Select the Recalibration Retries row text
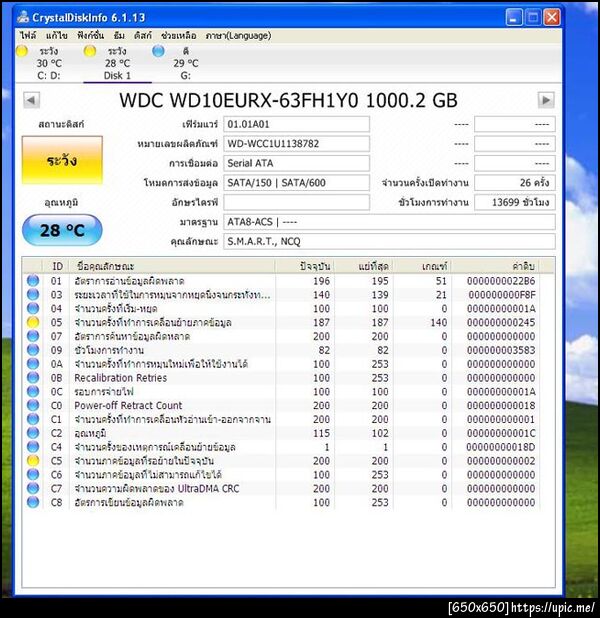The height and width of the screenshot is (618, 600). coord(121,378)
